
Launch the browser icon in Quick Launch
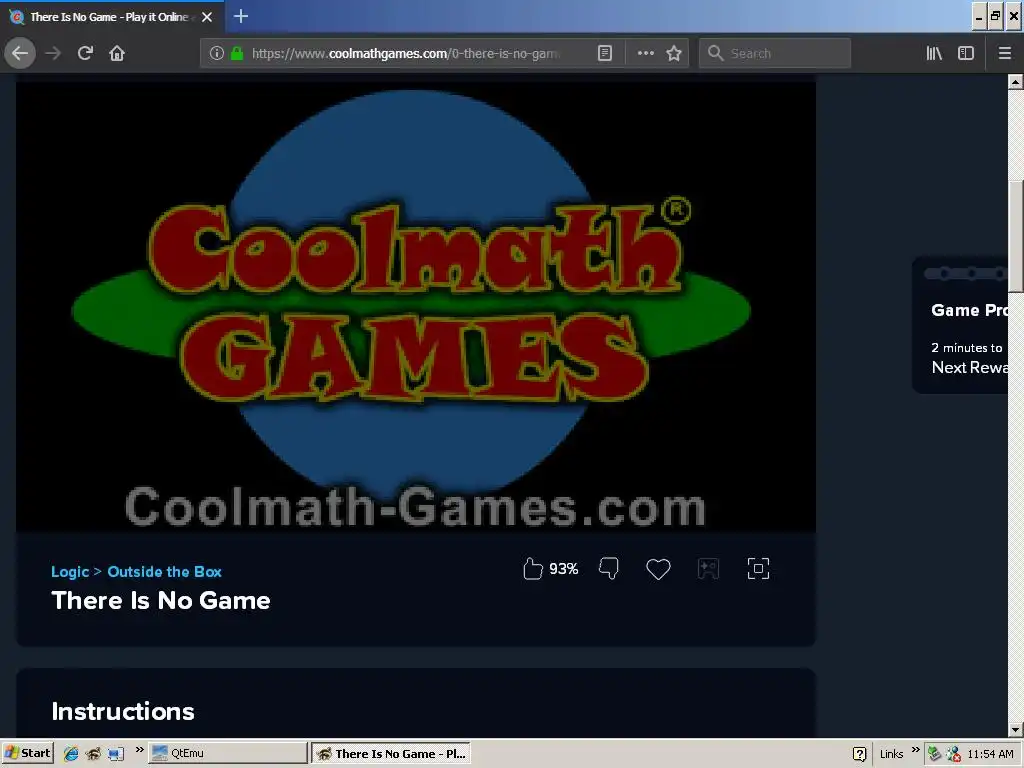tap(93, 754)
